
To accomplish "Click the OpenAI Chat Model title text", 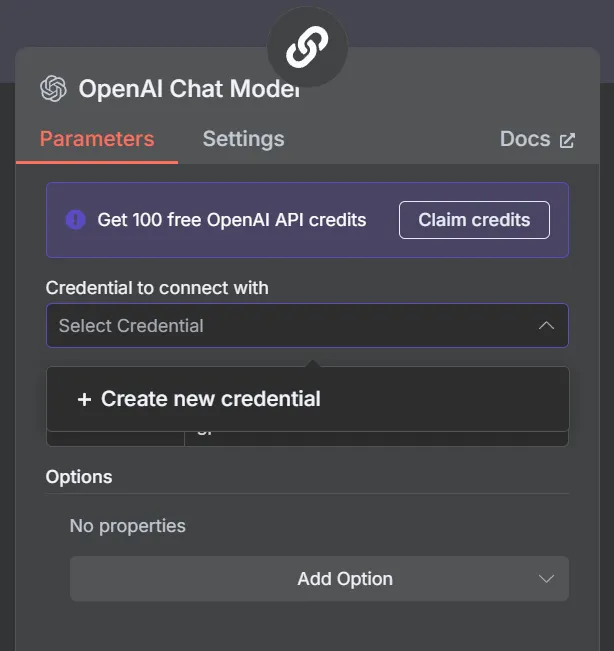I will point(189,89).
